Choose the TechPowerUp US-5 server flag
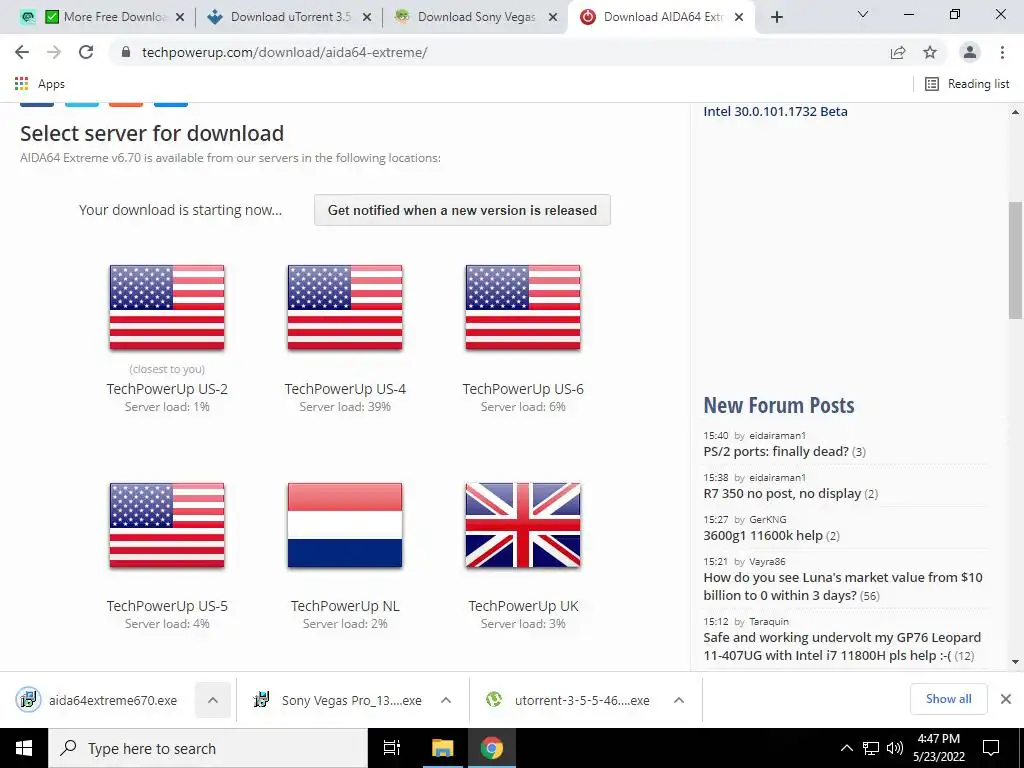This screenshot has width=1024, height=768. coord(167,525)
